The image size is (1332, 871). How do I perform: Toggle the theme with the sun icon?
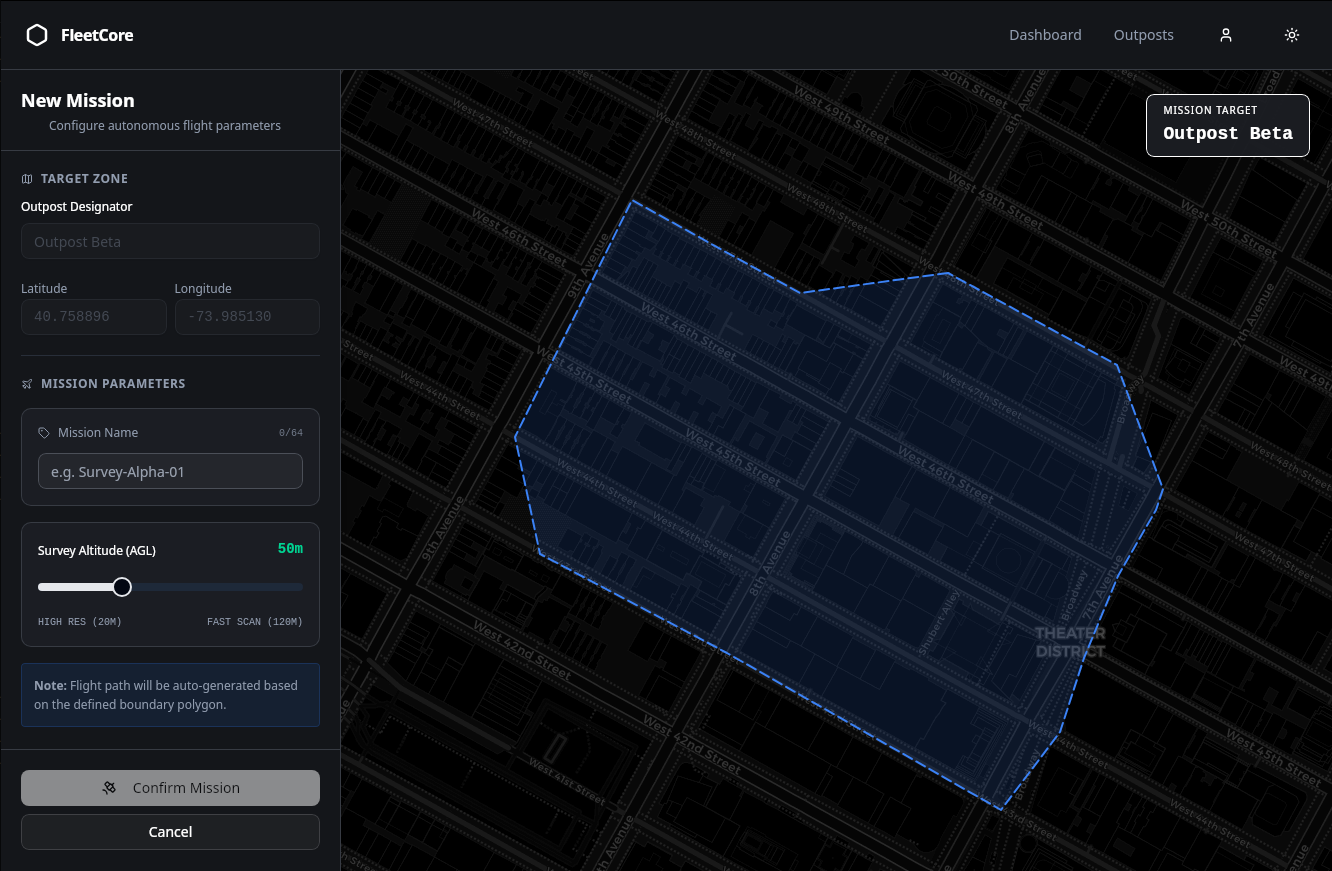pyautogui.click(x=1292, y=35)
